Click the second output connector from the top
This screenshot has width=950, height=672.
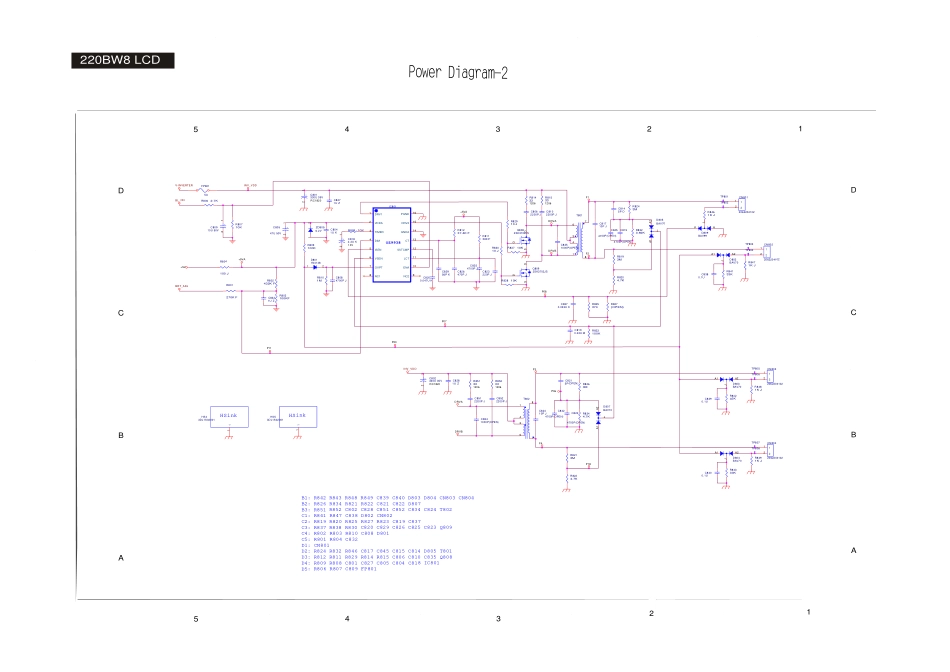click(768, 251)
